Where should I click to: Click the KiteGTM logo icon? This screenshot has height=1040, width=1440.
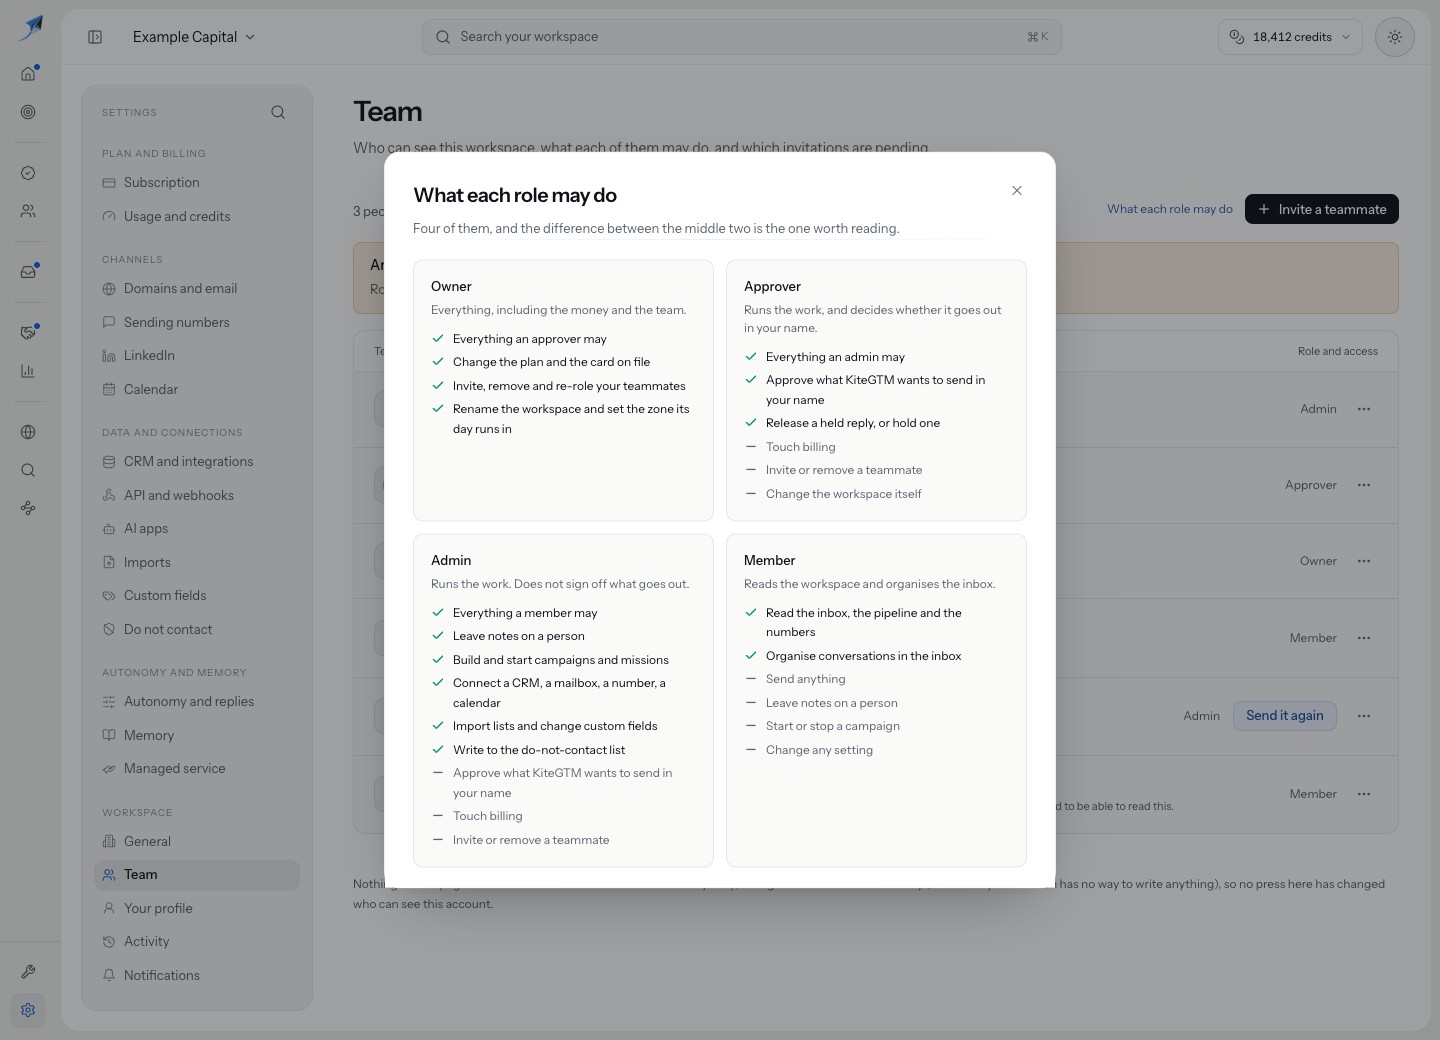coord(31,27)
